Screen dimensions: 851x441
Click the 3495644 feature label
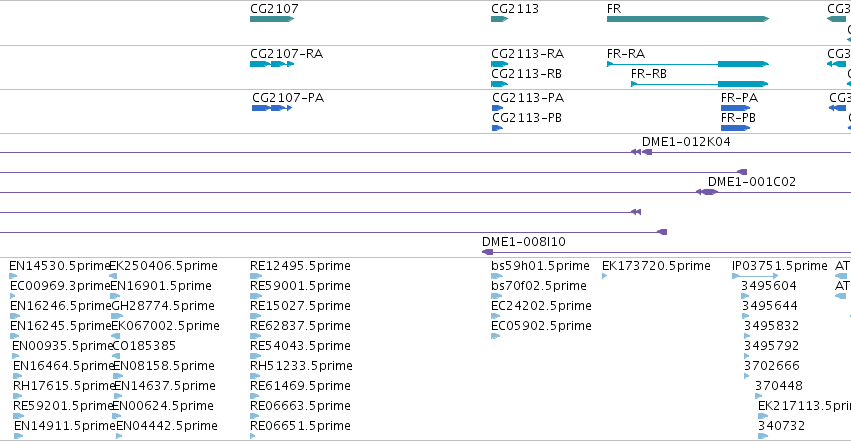[770, 306]
